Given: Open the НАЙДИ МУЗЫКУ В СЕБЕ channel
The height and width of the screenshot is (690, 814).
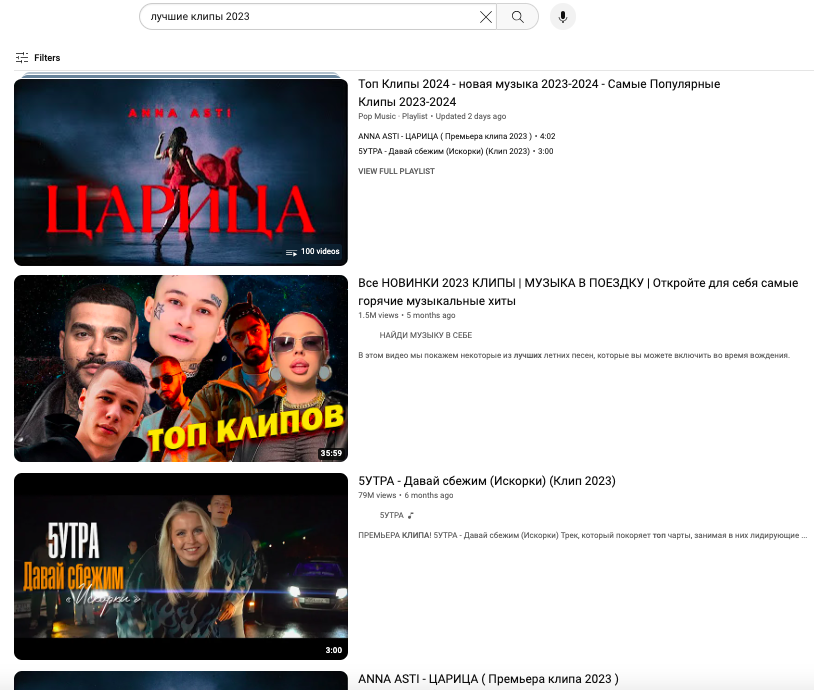Looking at the screenshot, I should (426, 335).
